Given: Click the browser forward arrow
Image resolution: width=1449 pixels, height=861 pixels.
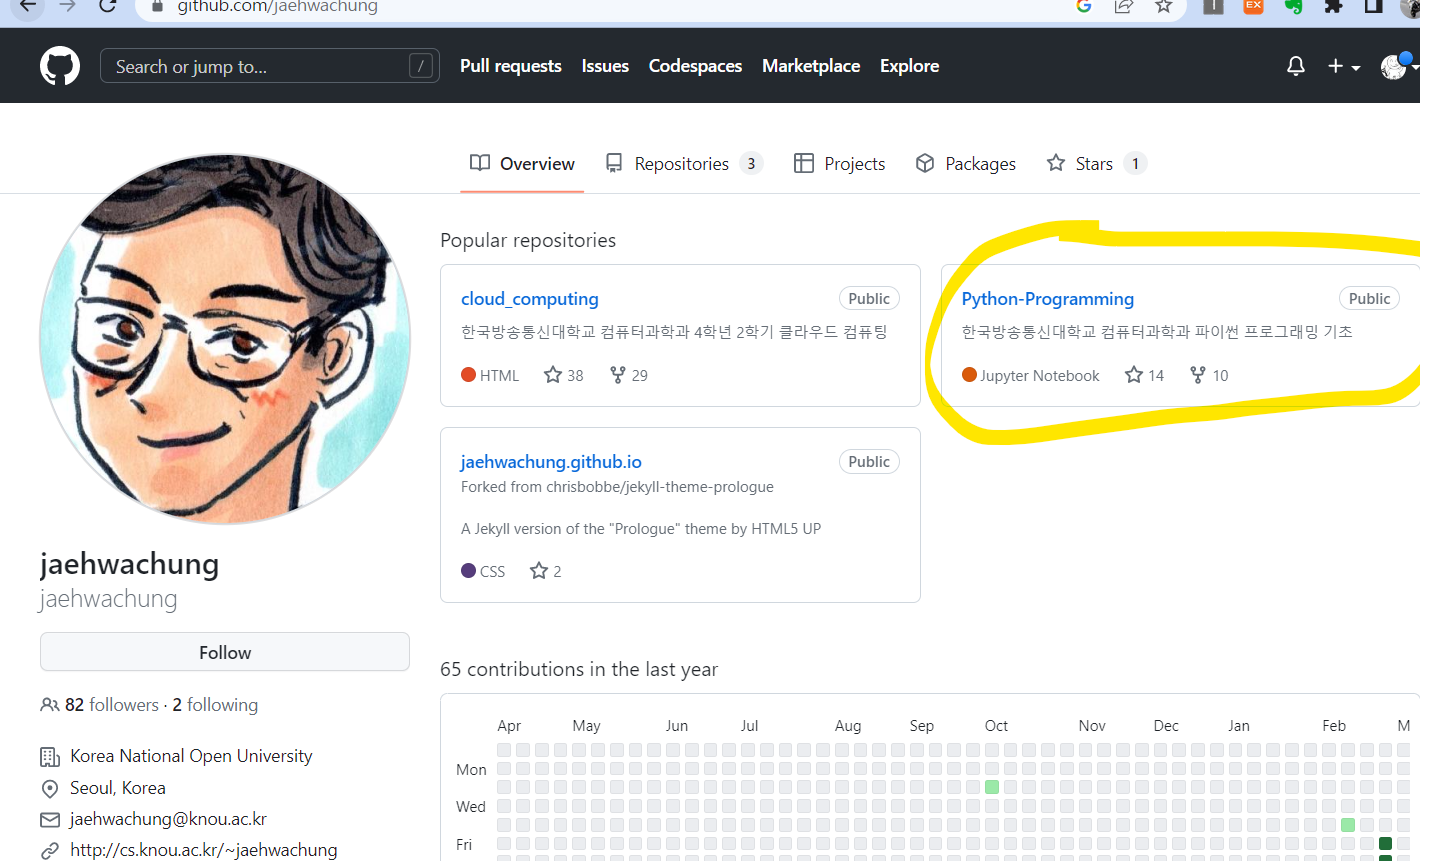Looking at the screenshot, I should click(x=67, y=7).
